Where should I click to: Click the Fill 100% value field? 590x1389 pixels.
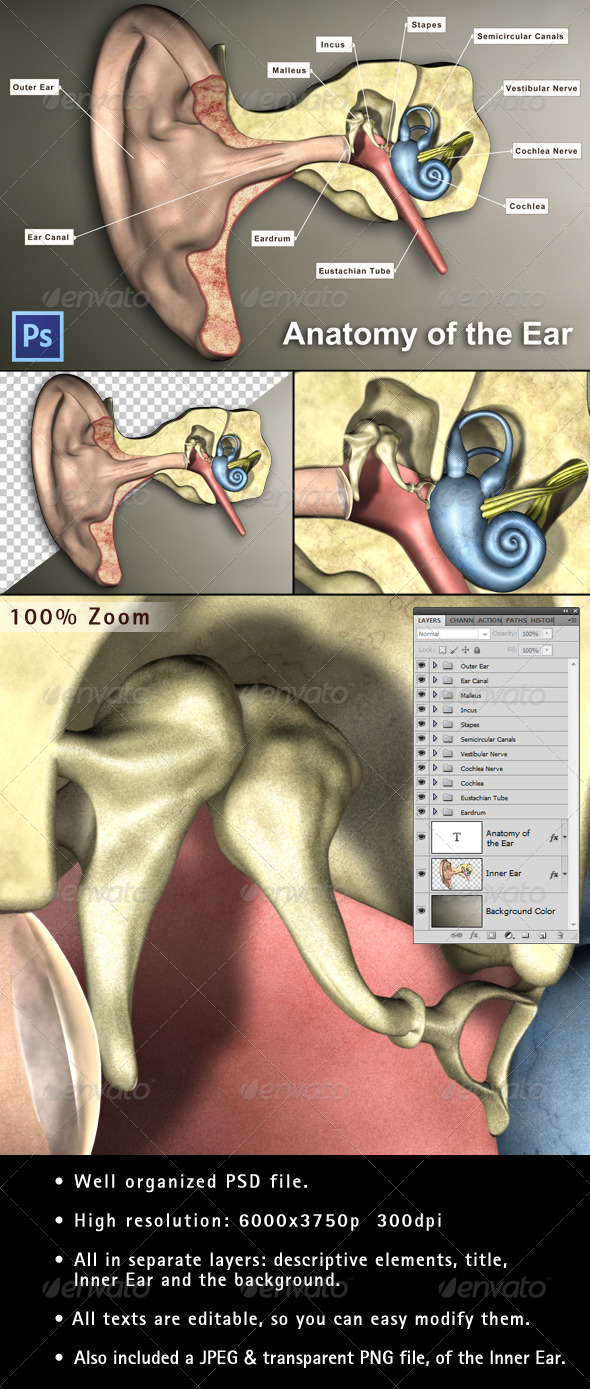[529, 650]
